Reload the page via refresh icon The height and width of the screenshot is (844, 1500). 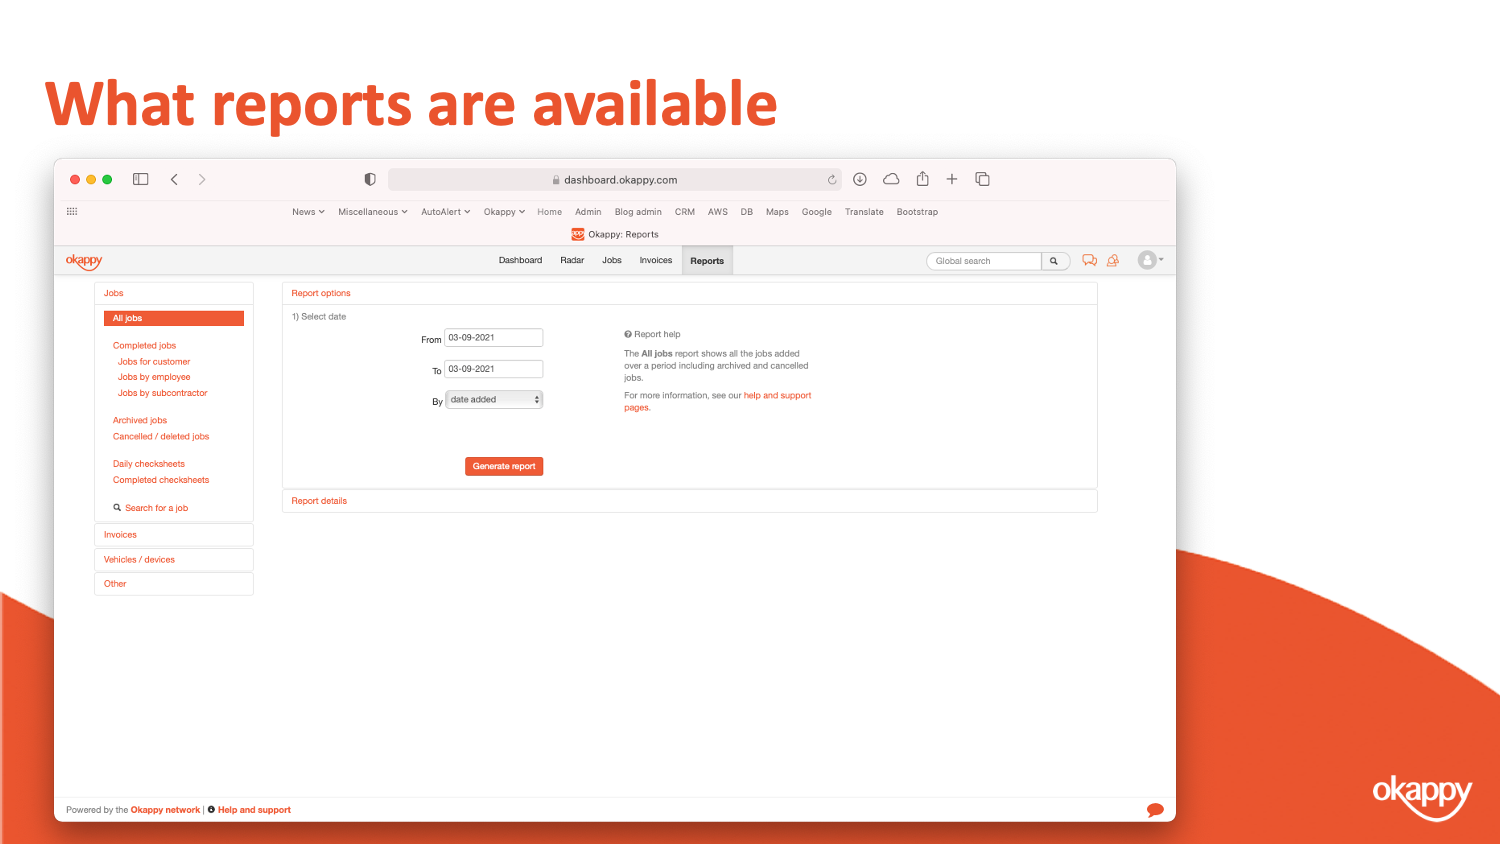[831, 180]
